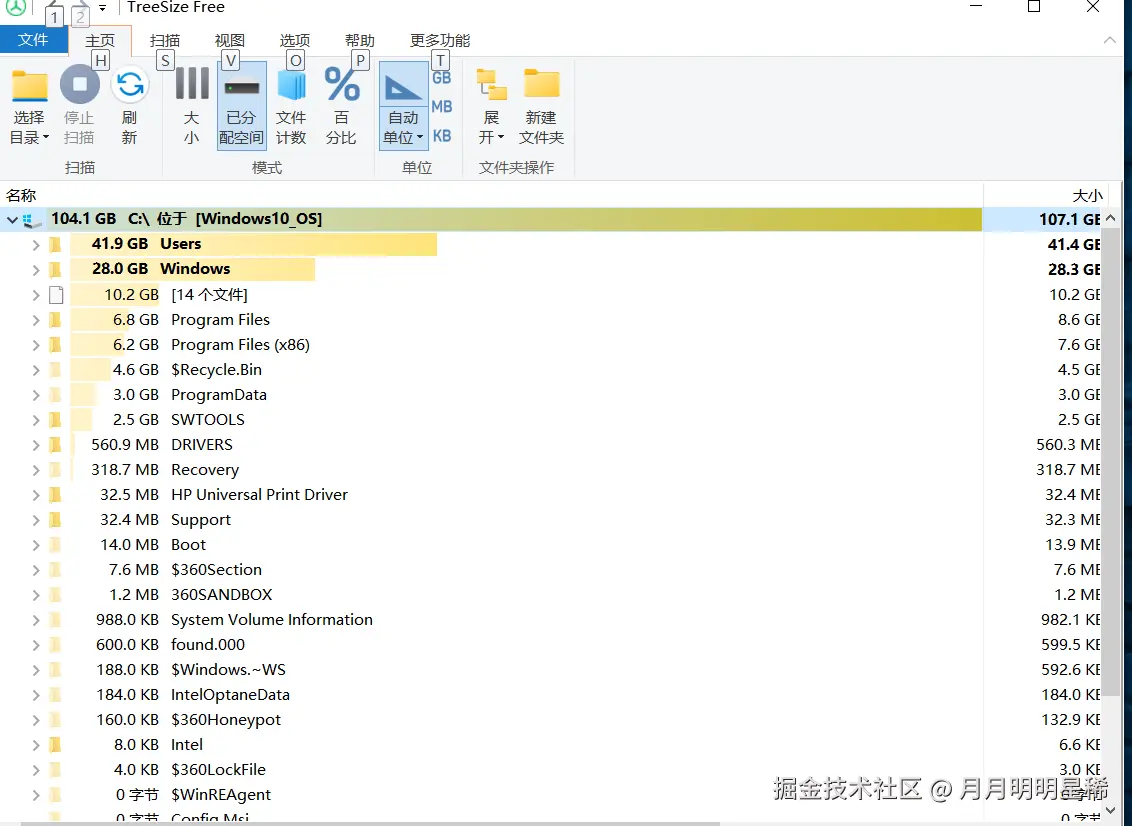Maximize the TreeSize Free window
This screenshot has width=1132, height=826.
click(x=1034, y=7)
